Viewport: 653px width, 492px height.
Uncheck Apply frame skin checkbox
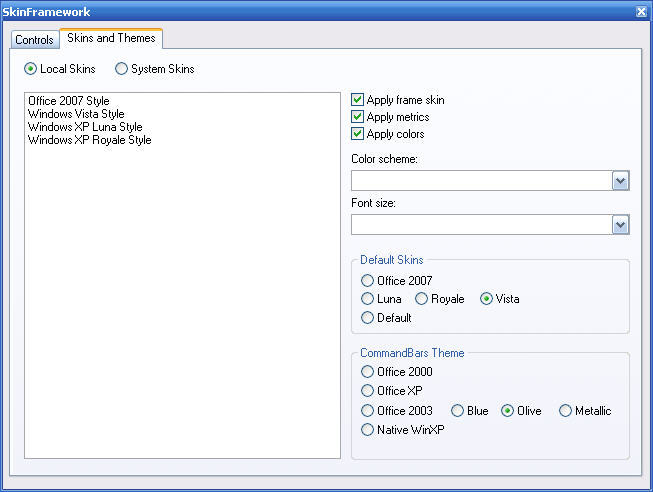click(357, 100)
